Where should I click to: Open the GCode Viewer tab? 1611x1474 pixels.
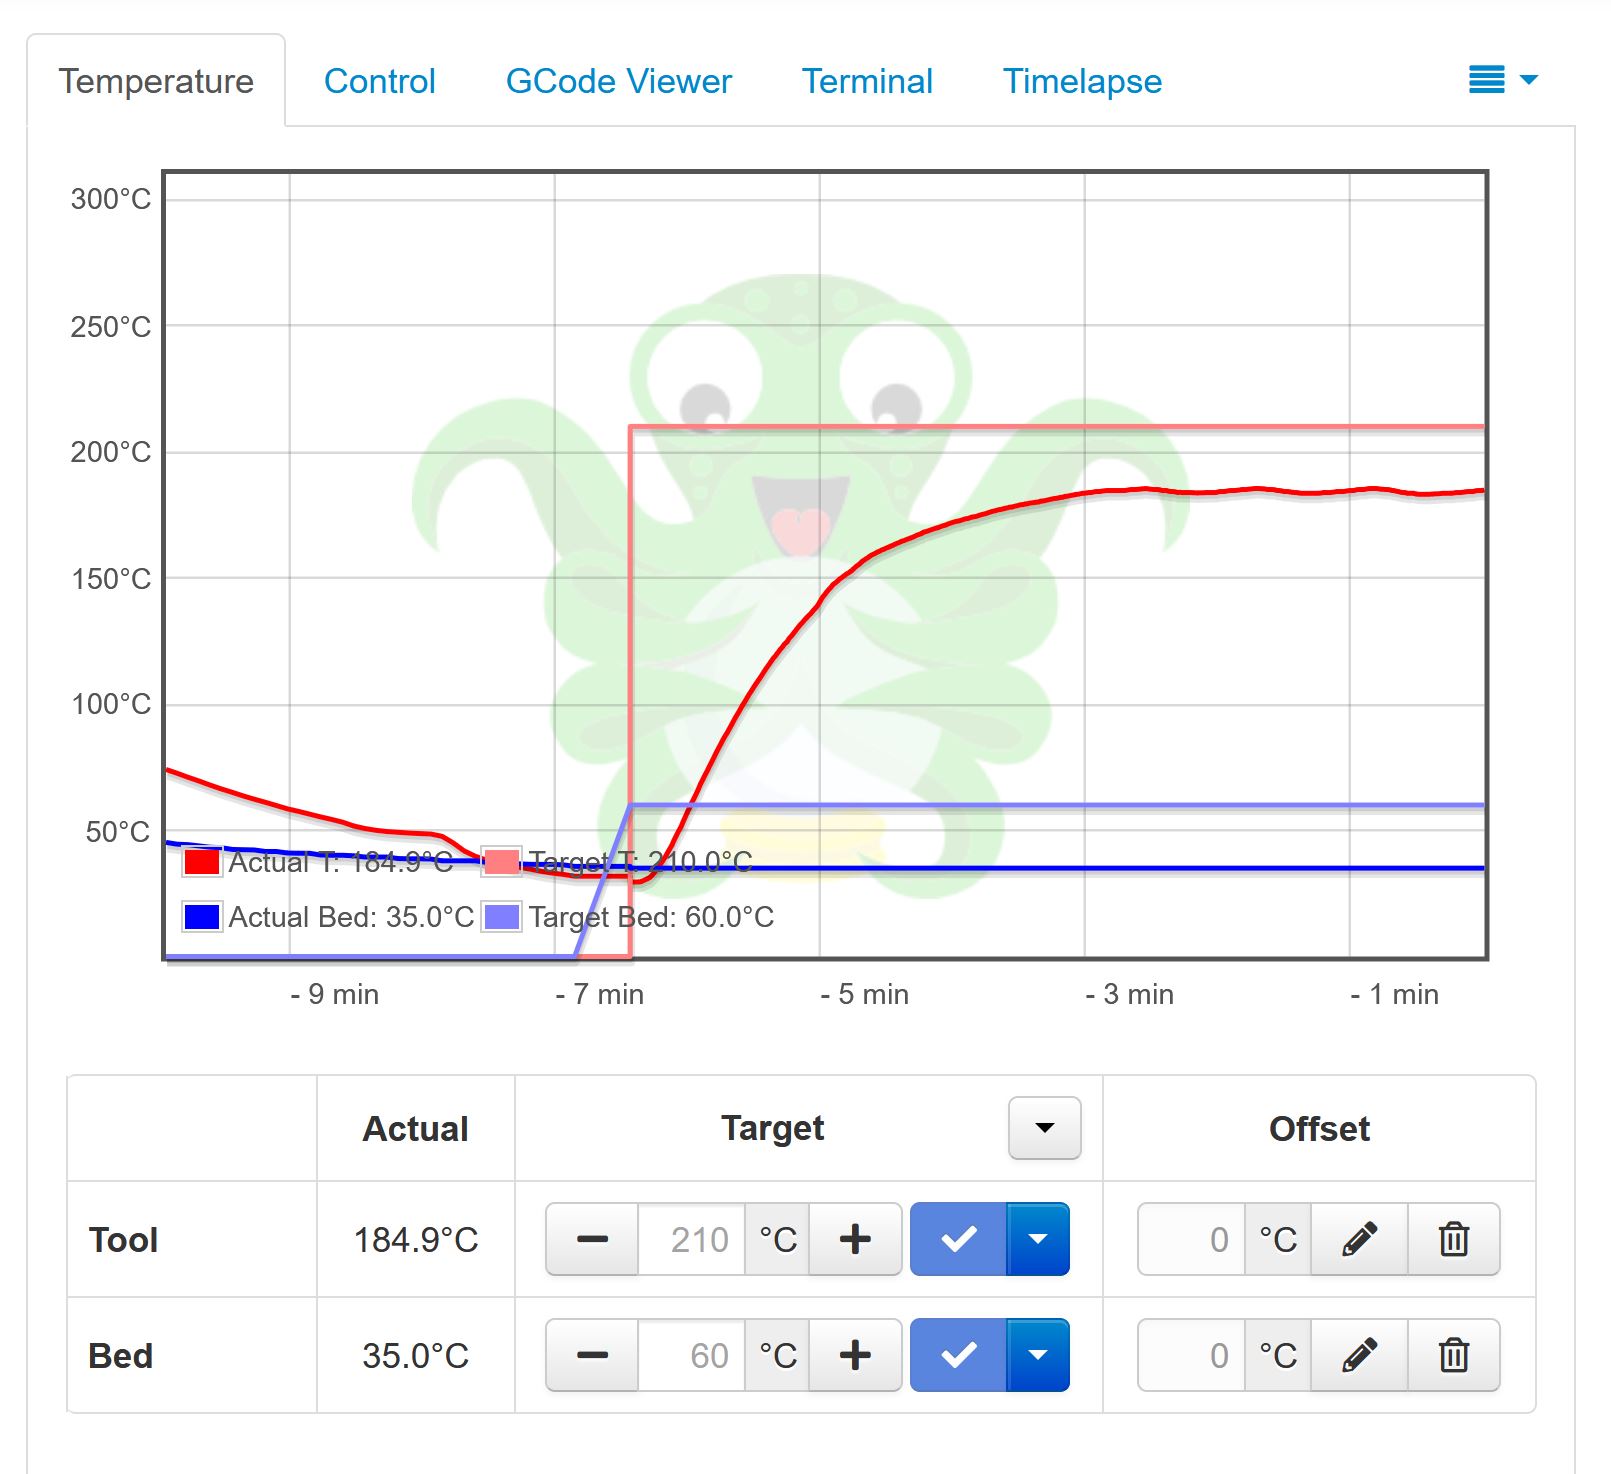click(x=618, y=81)
